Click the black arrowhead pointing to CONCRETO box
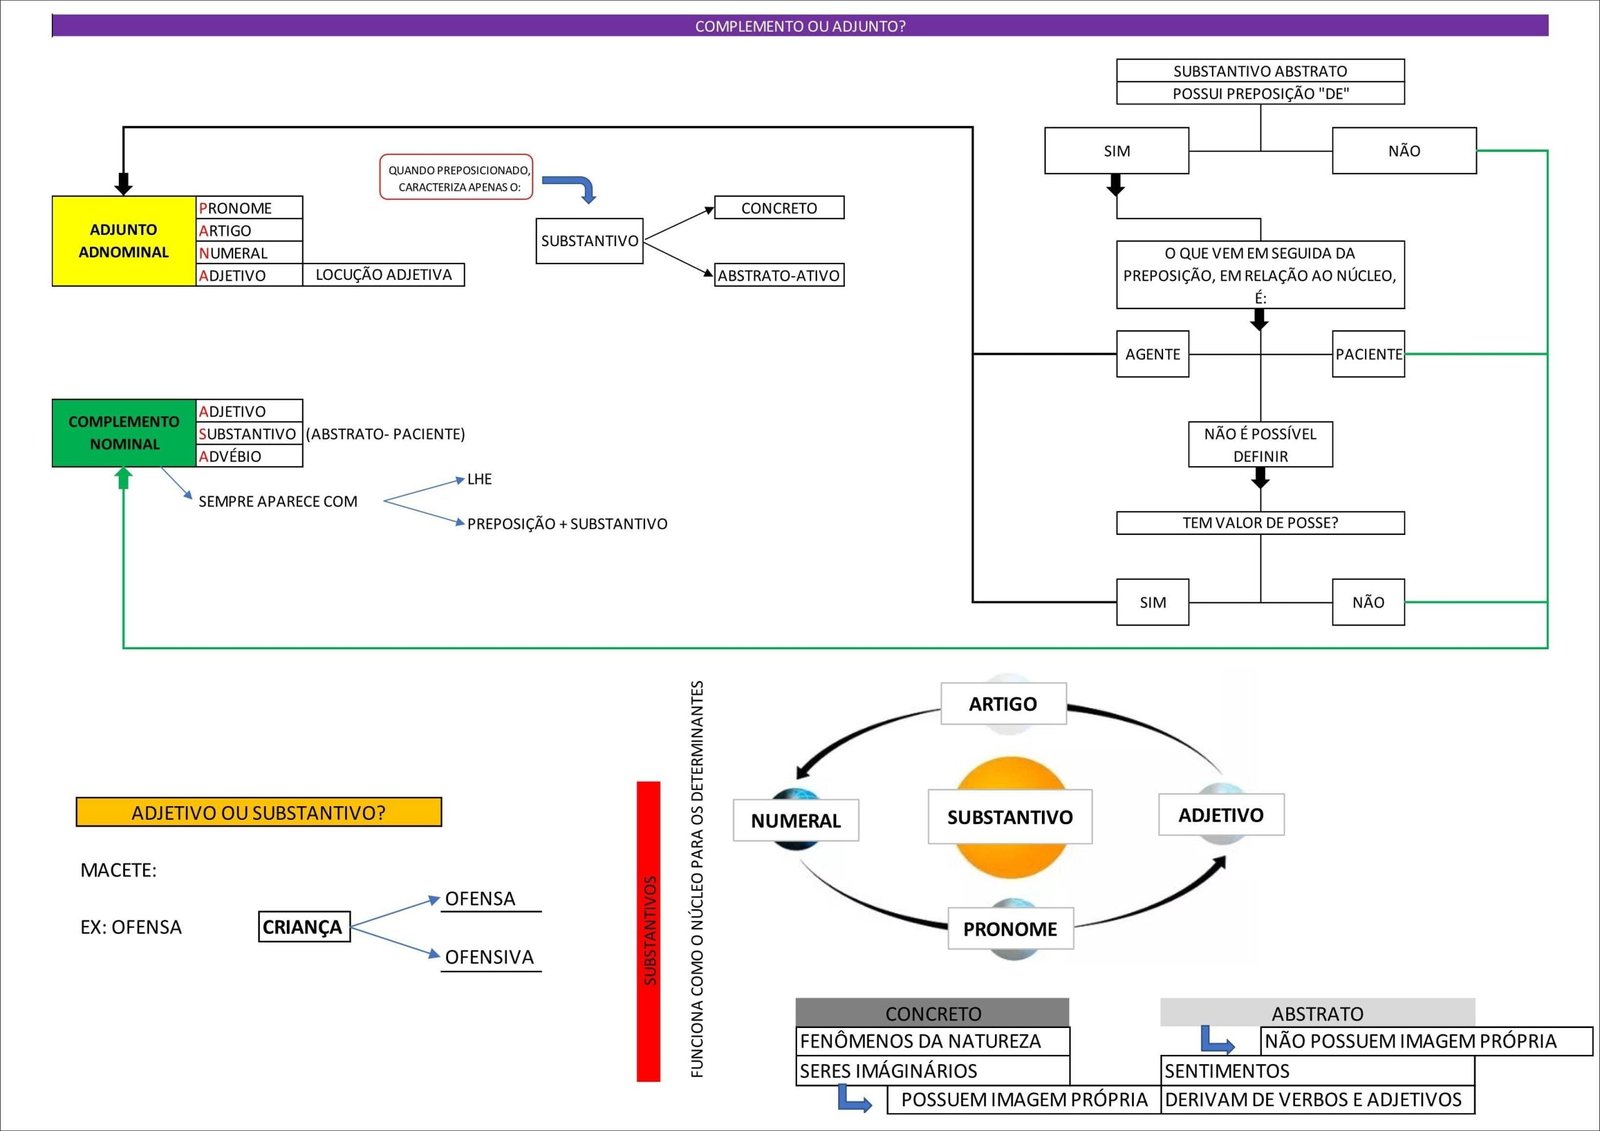 tap(708, 210)
